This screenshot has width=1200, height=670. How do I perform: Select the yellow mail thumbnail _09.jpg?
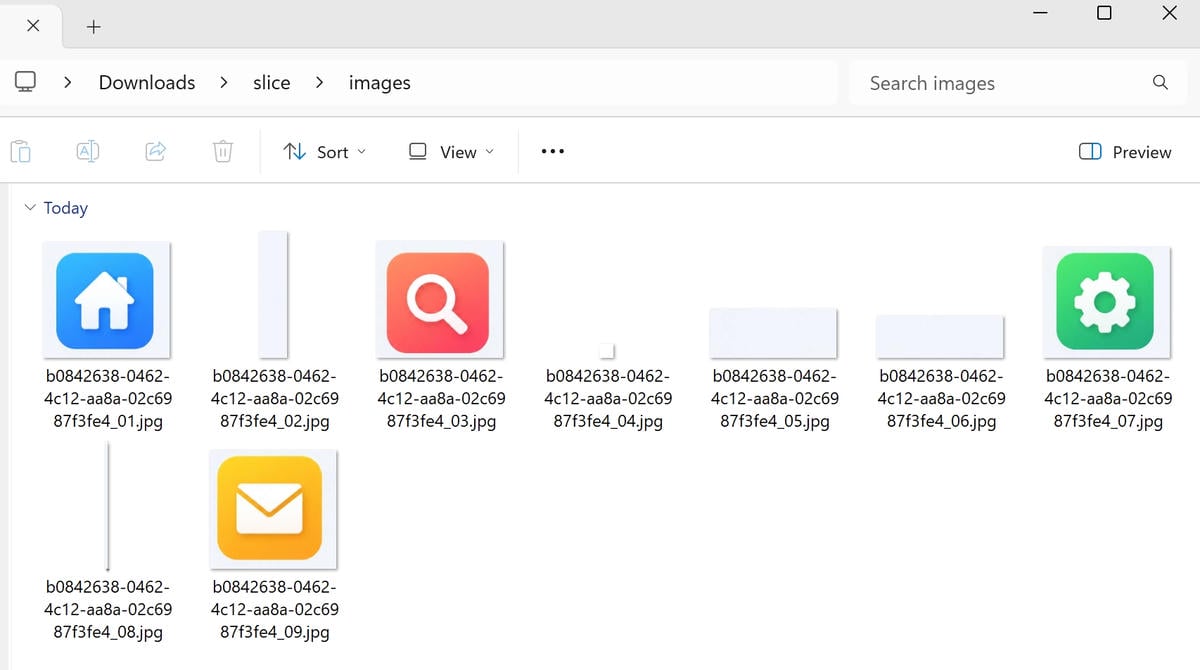273,508
